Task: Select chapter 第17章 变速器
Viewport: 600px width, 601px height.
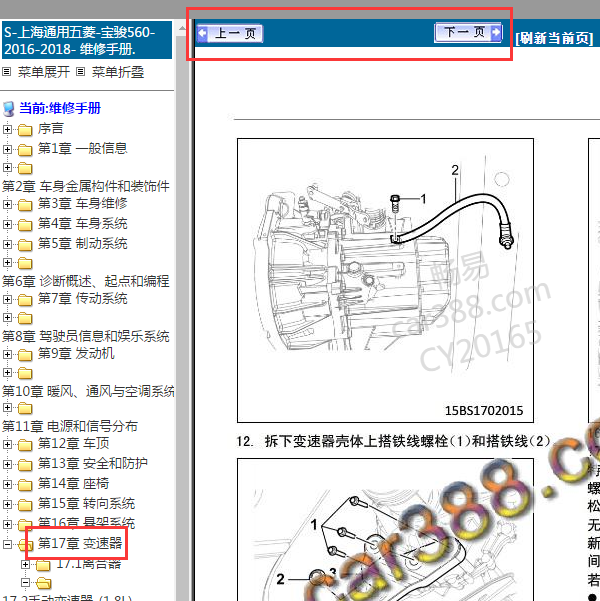Action: coord(80,543)
